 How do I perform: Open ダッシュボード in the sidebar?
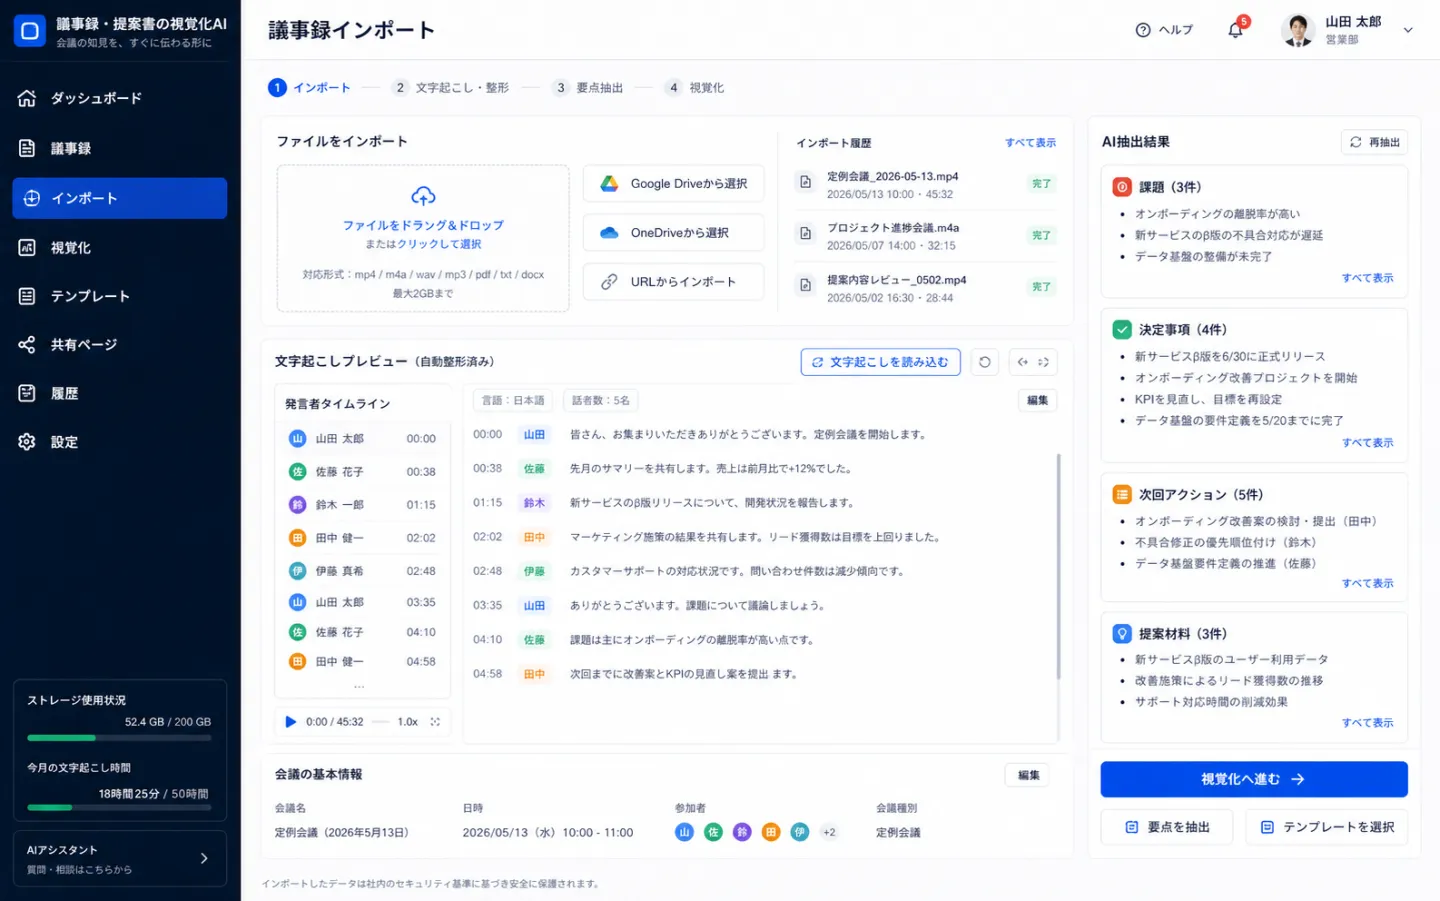(x=119, y=98)
